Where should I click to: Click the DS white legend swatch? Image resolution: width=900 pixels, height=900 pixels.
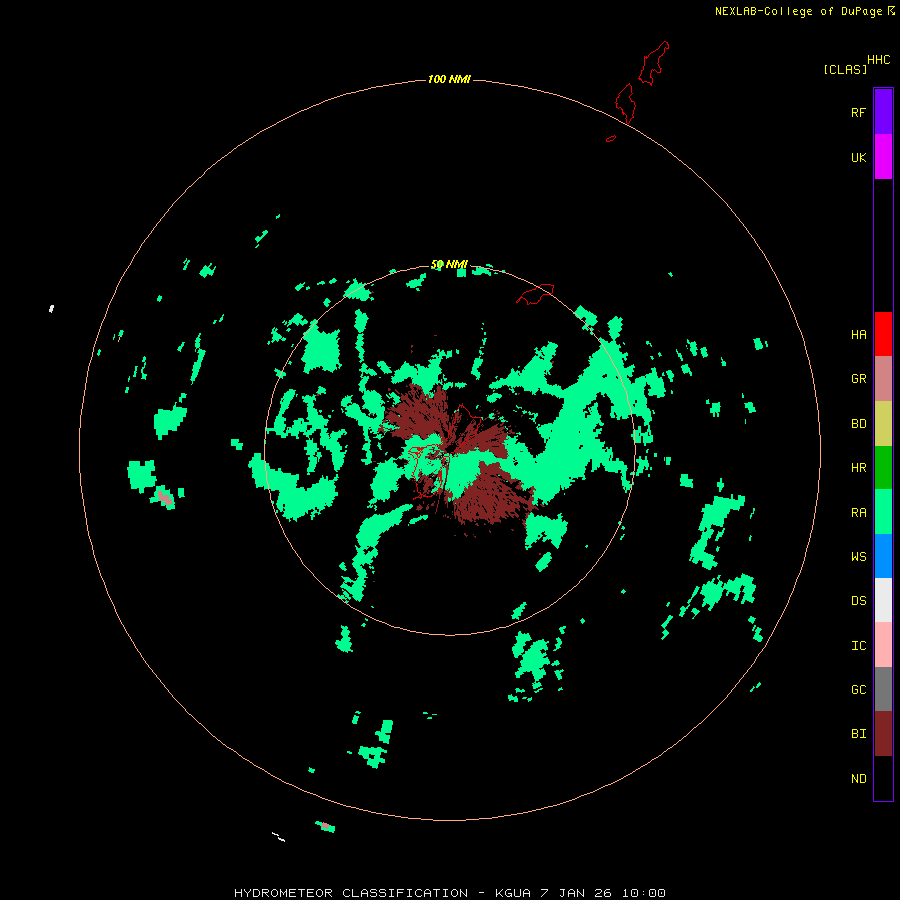pyautogui.click(x=883, y=600)
